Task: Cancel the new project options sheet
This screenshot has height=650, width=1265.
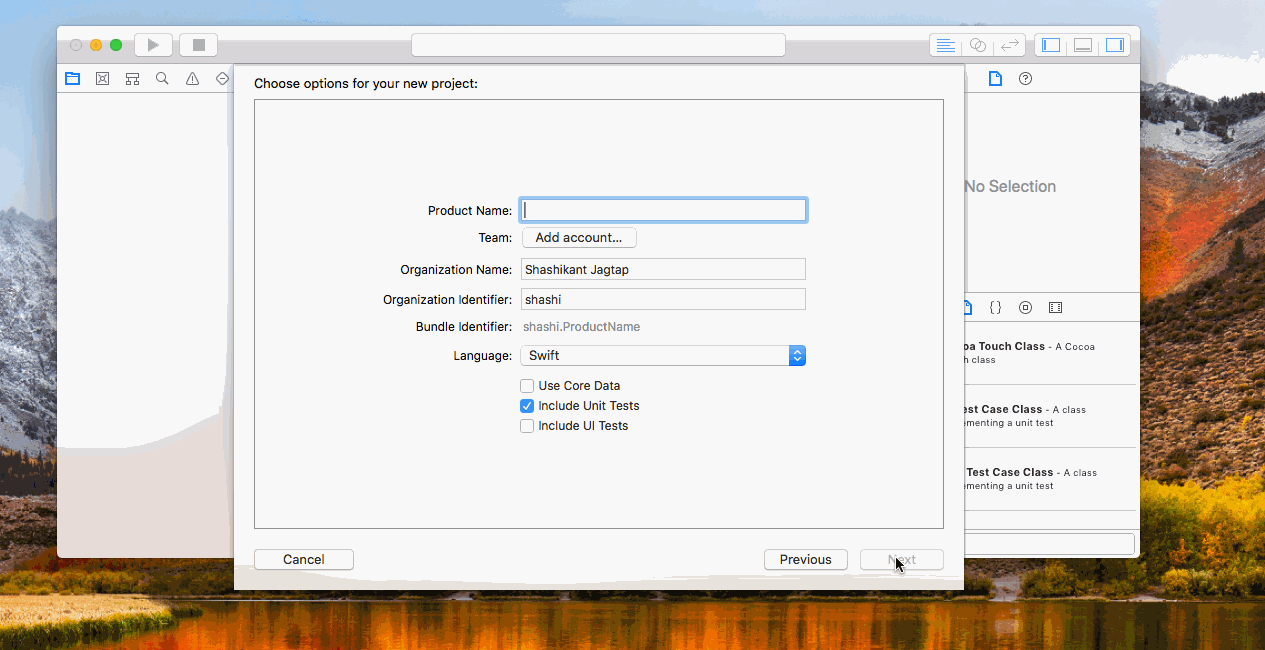Action: pyautogui.click(x=303, y=559)
